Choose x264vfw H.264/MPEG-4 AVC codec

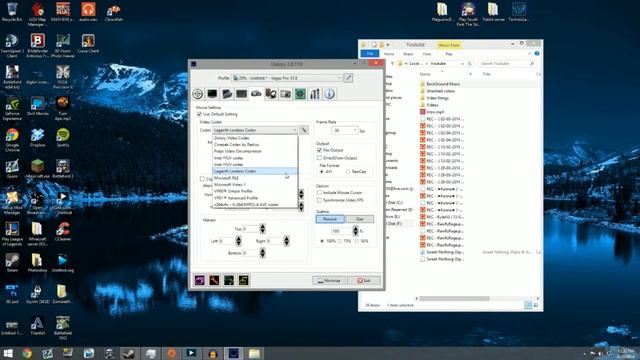255,204
